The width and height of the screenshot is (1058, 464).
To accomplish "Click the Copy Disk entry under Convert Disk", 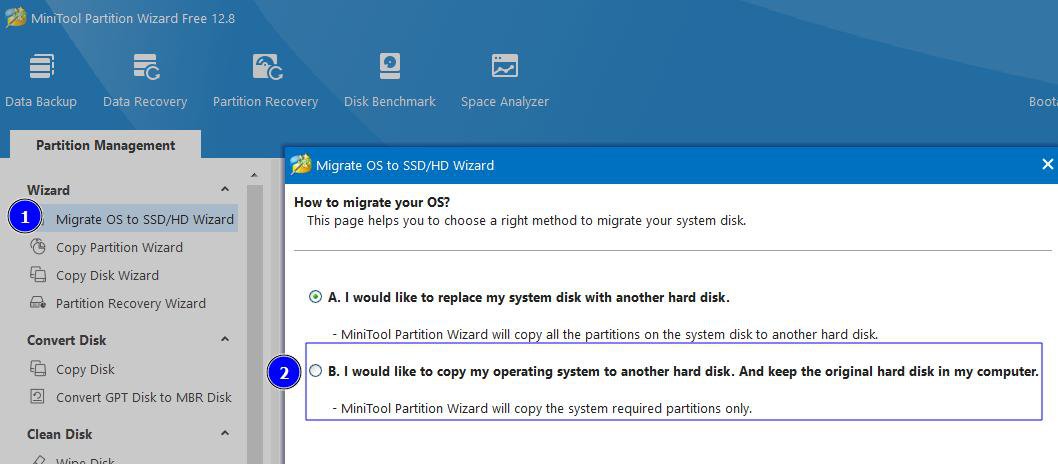I will click(85, 369).
